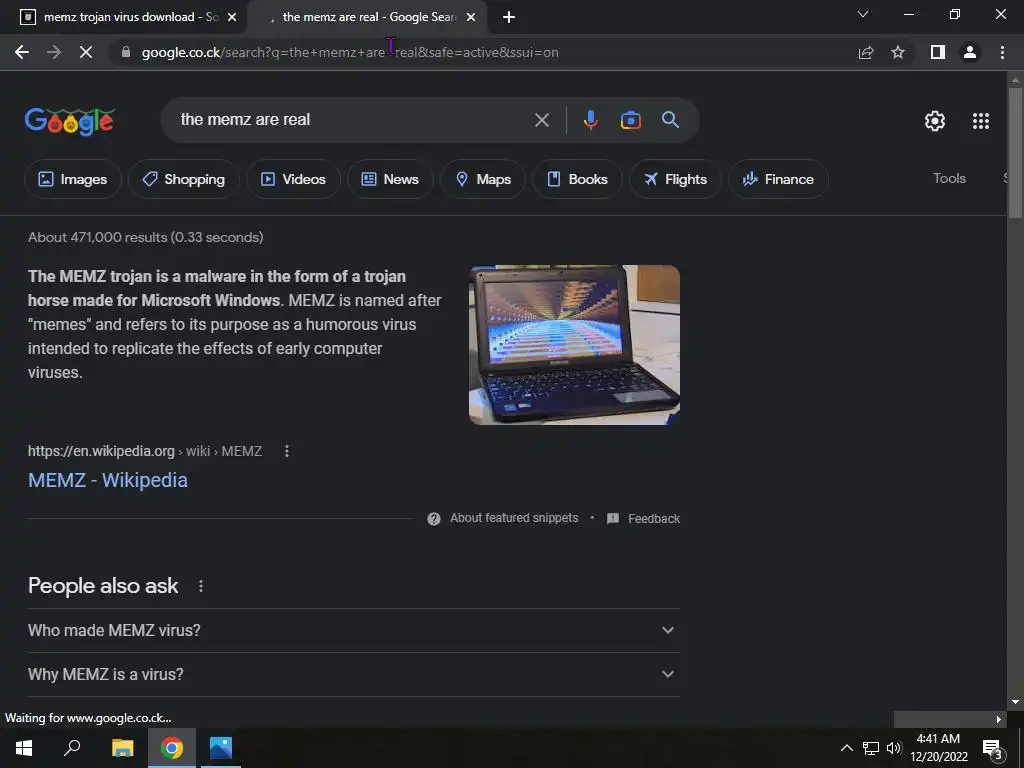
Task: Open a new browser tab
Action: pos(509,17)
